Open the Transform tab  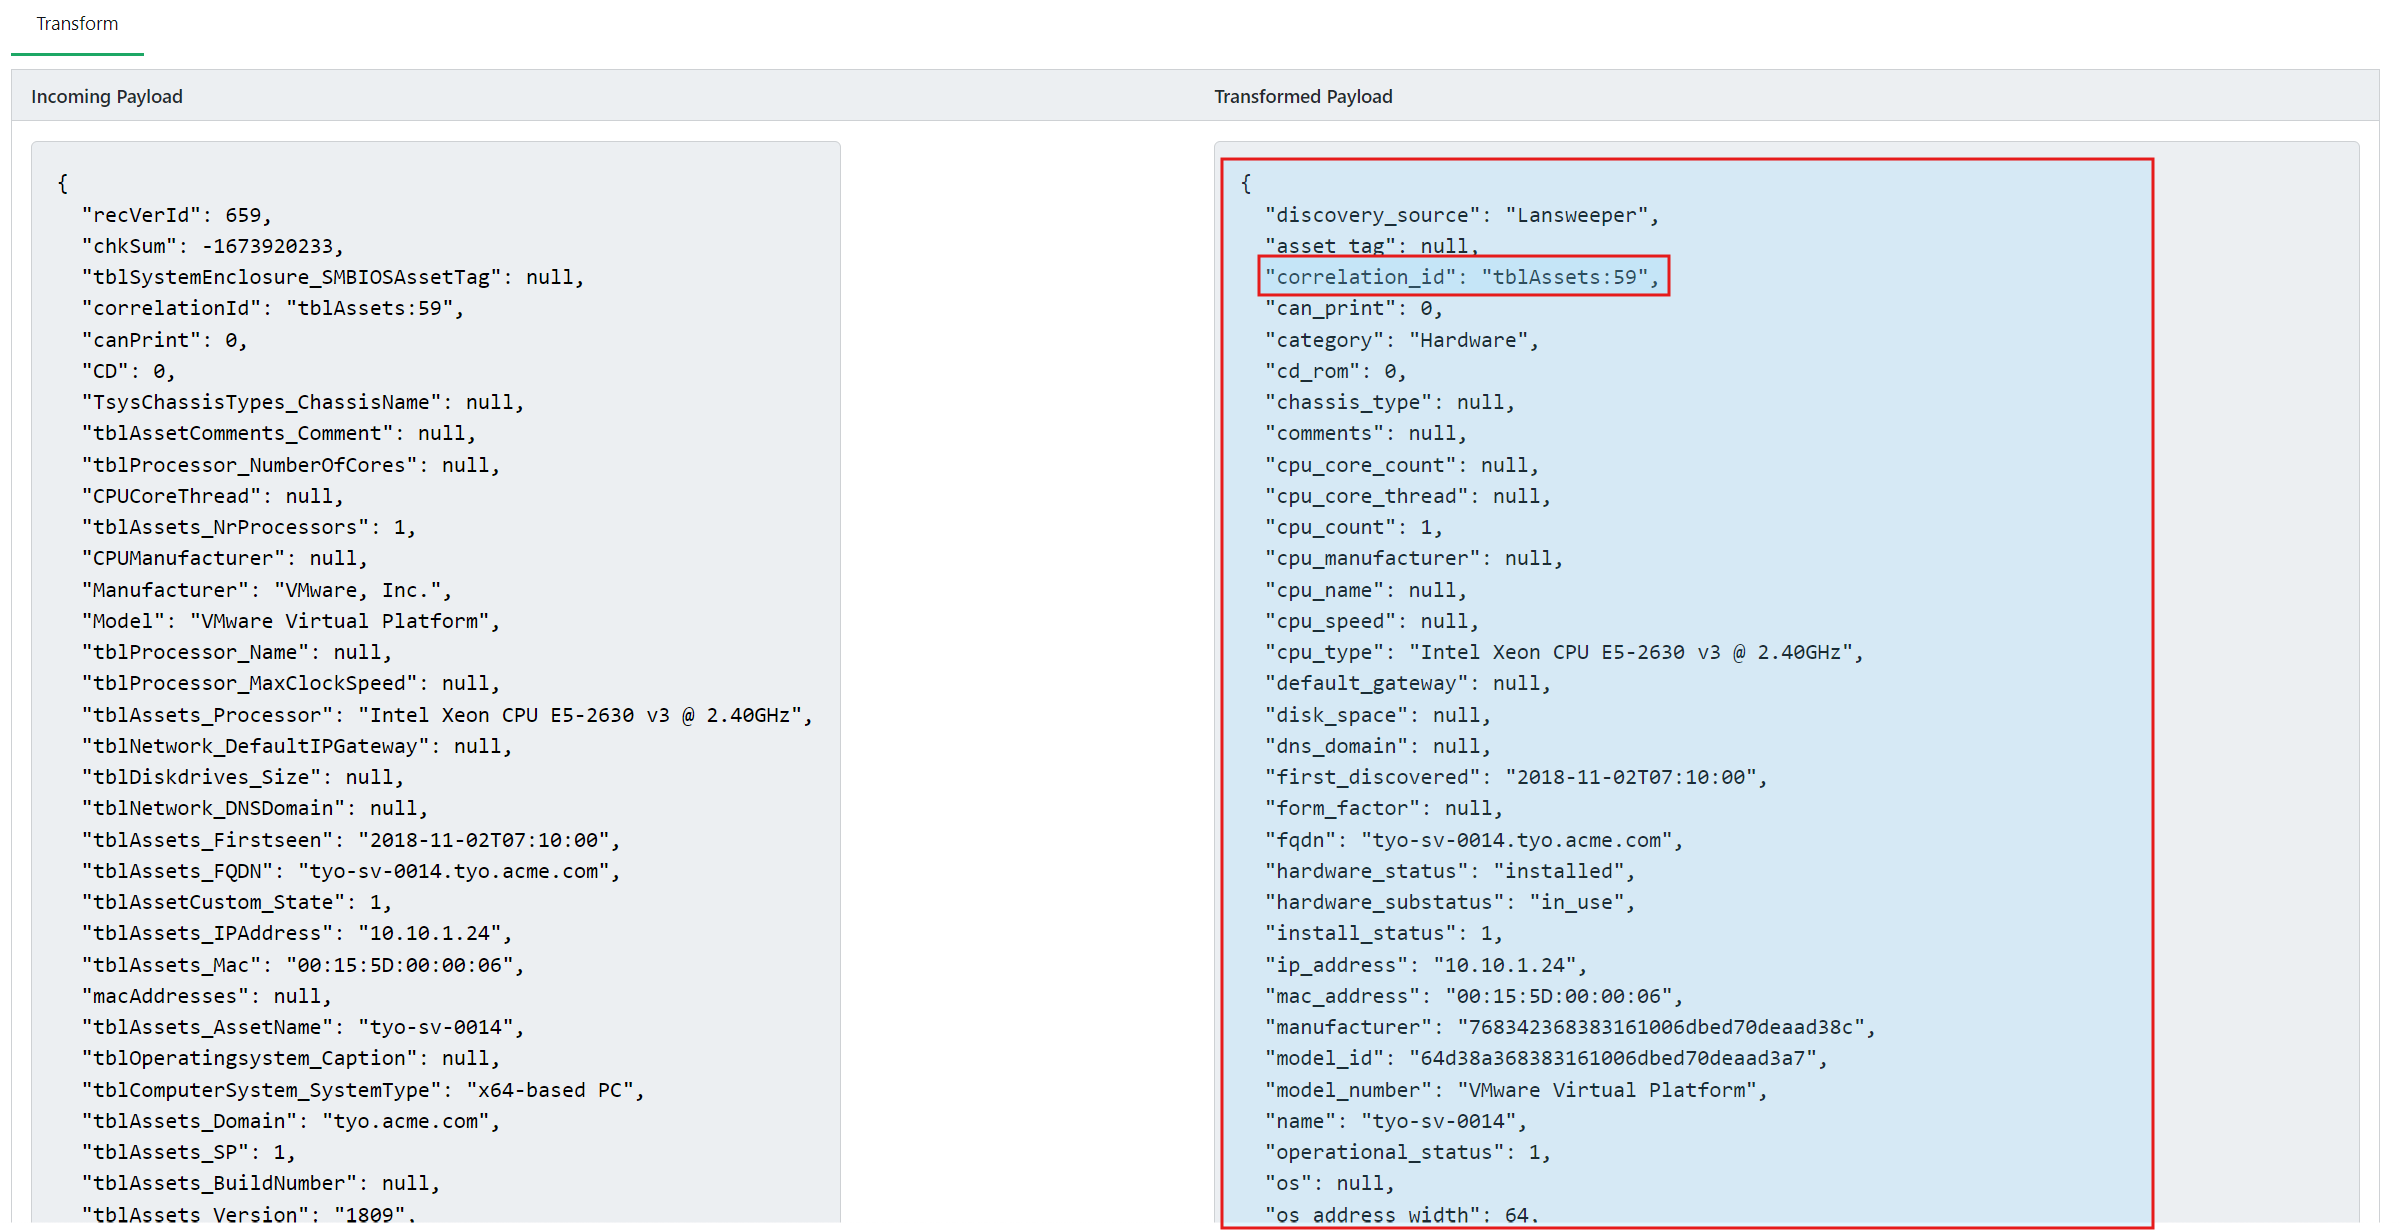coord(77,24)
